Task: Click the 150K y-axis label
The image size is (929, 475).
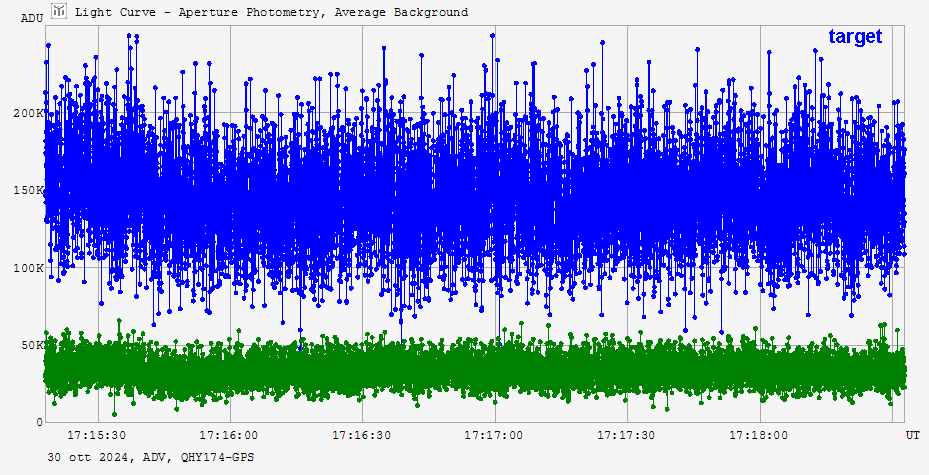Action: [28, 191]
